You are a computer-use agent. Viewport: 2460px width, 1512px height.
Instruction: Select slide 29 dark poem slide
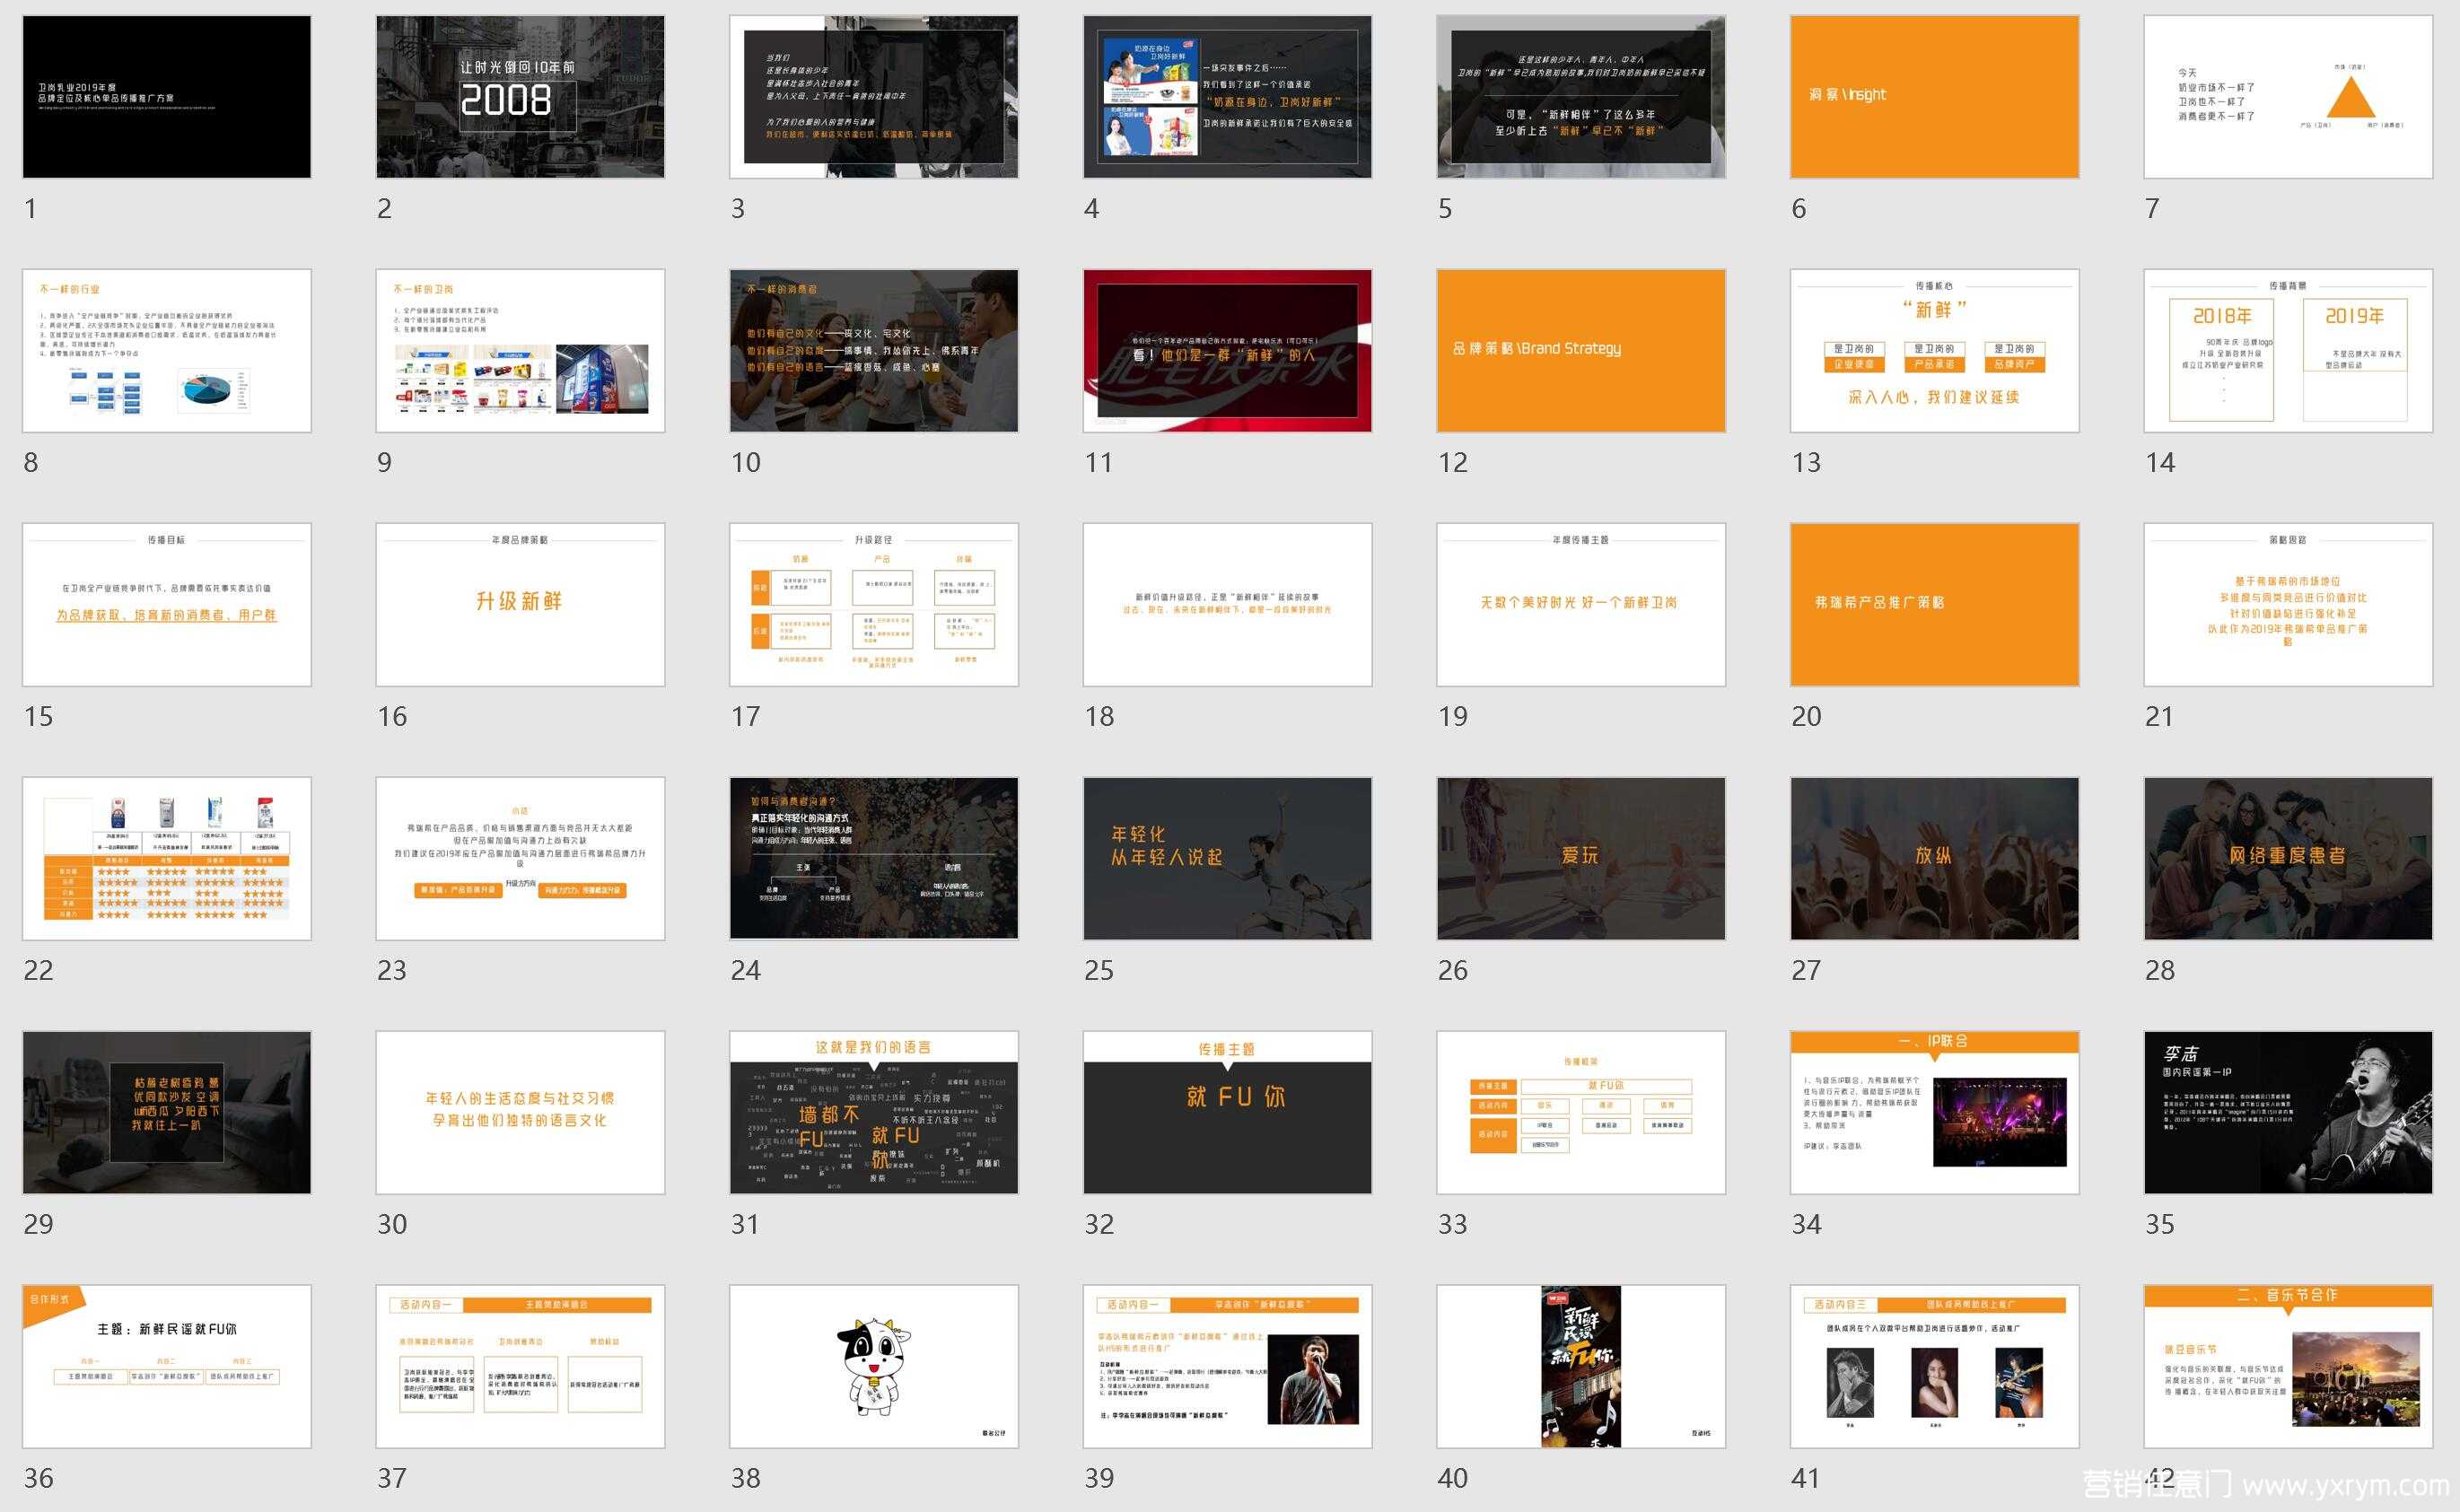pyautogui.click(x=167, y=1113)
